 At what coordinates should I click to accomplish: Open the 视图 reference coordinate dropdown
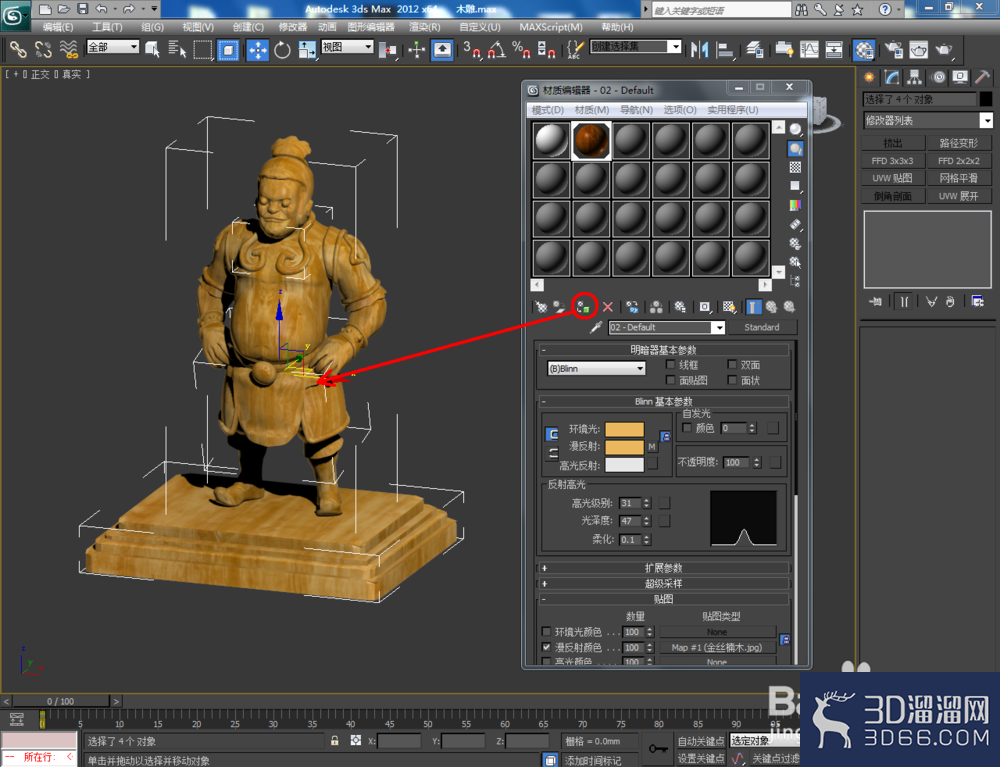(x=347, y=47)
